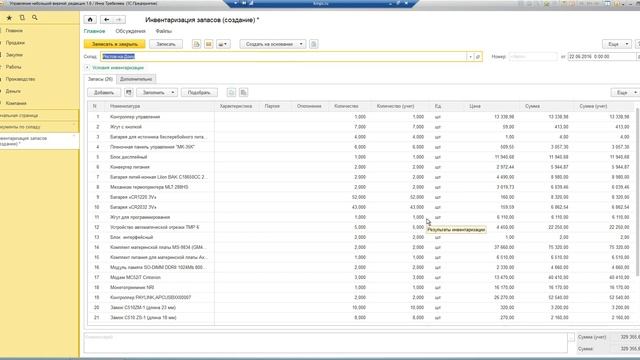Select Инвентаризация запасов (создание) window entry
Screen dimensions: 640x360
(x=39, y=141)
